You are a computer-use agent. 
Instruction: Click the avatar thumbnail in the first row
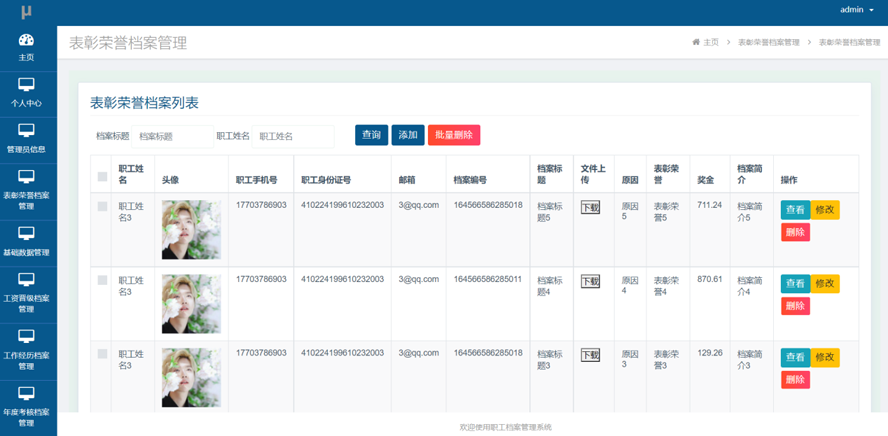(x=191, y=230)
